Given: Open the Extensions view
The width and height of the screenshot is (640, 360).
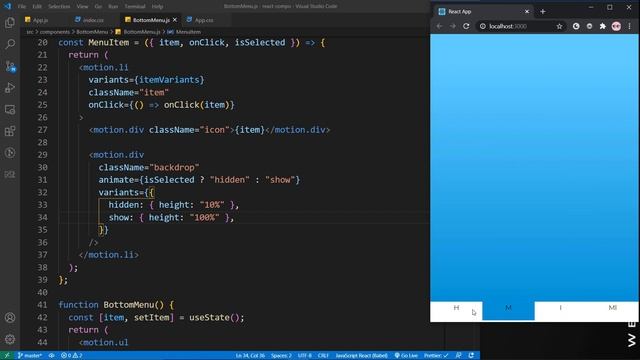Looking at the screenshot, I should [10, 131].
